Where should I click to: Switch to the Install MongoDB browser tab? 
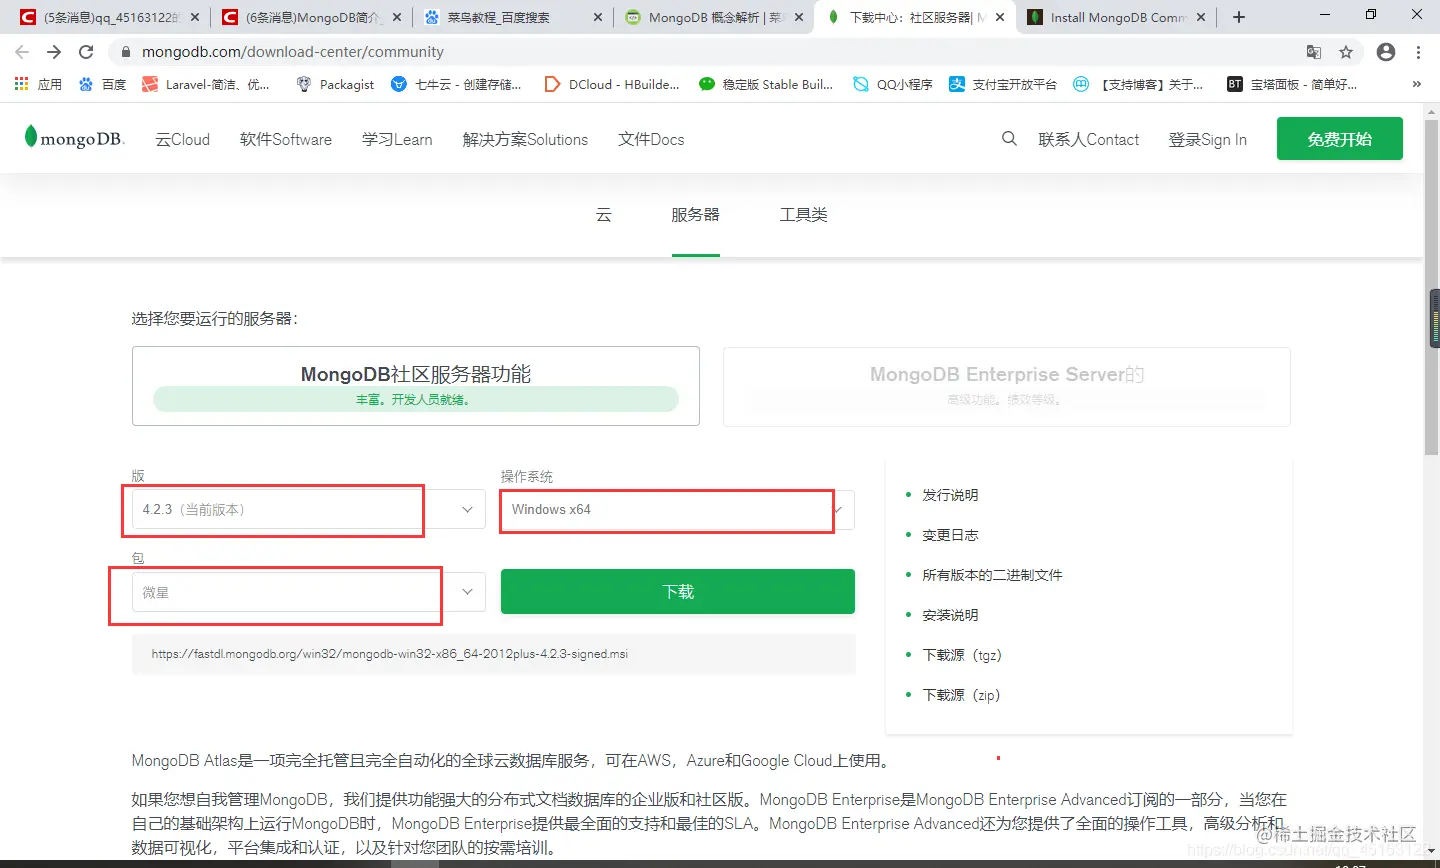point(1110,16)
